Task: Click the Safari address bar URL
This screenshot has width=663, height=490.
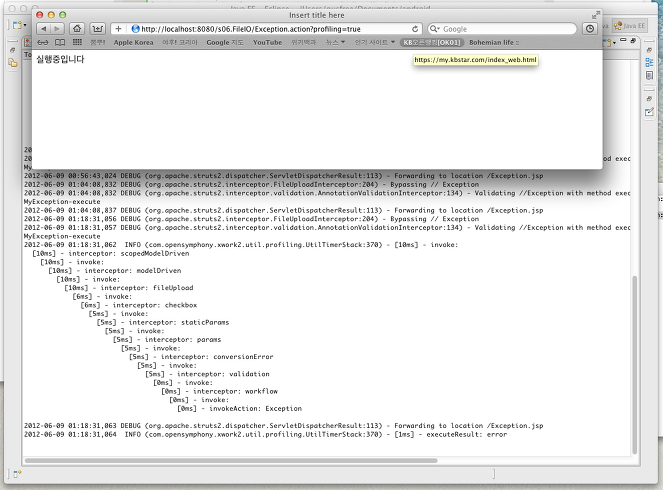Action: [251, 29]
